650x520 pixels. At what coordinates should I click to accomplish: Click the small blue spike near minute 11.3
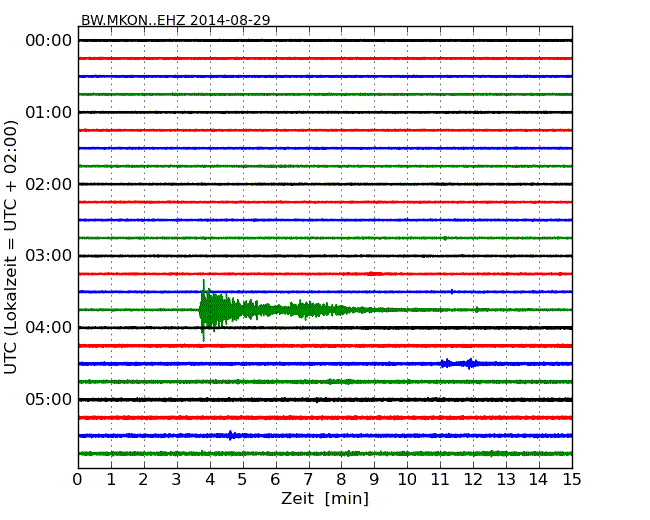[x=452, y=292]
